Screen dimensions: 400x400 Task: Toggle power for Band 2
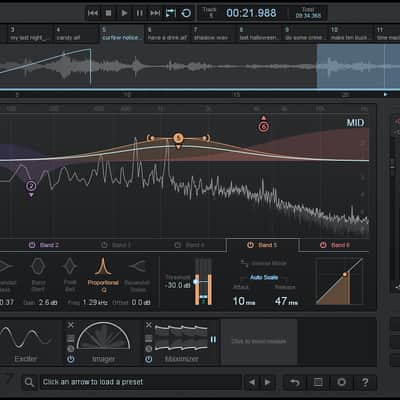[32, 245]
